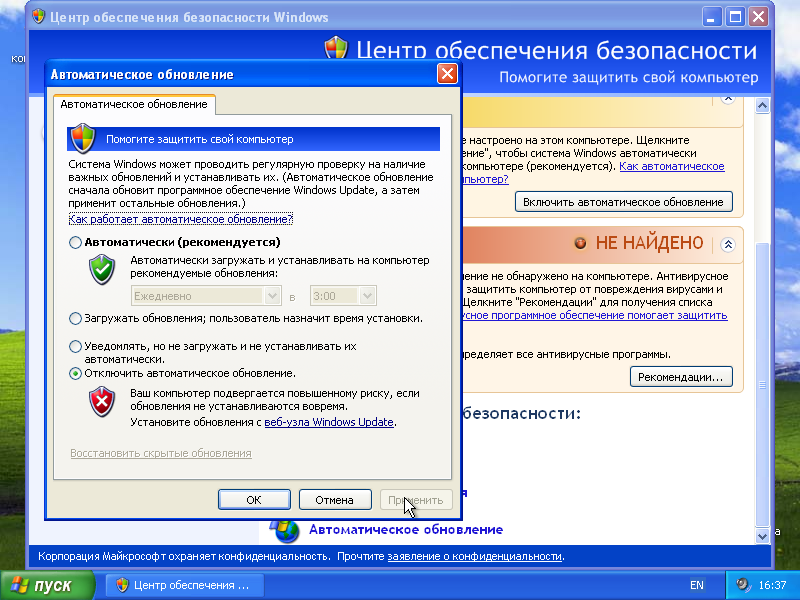800x600 pixels.
Task: Click the shield icon in dialog header banner
Action: point(83,138)
